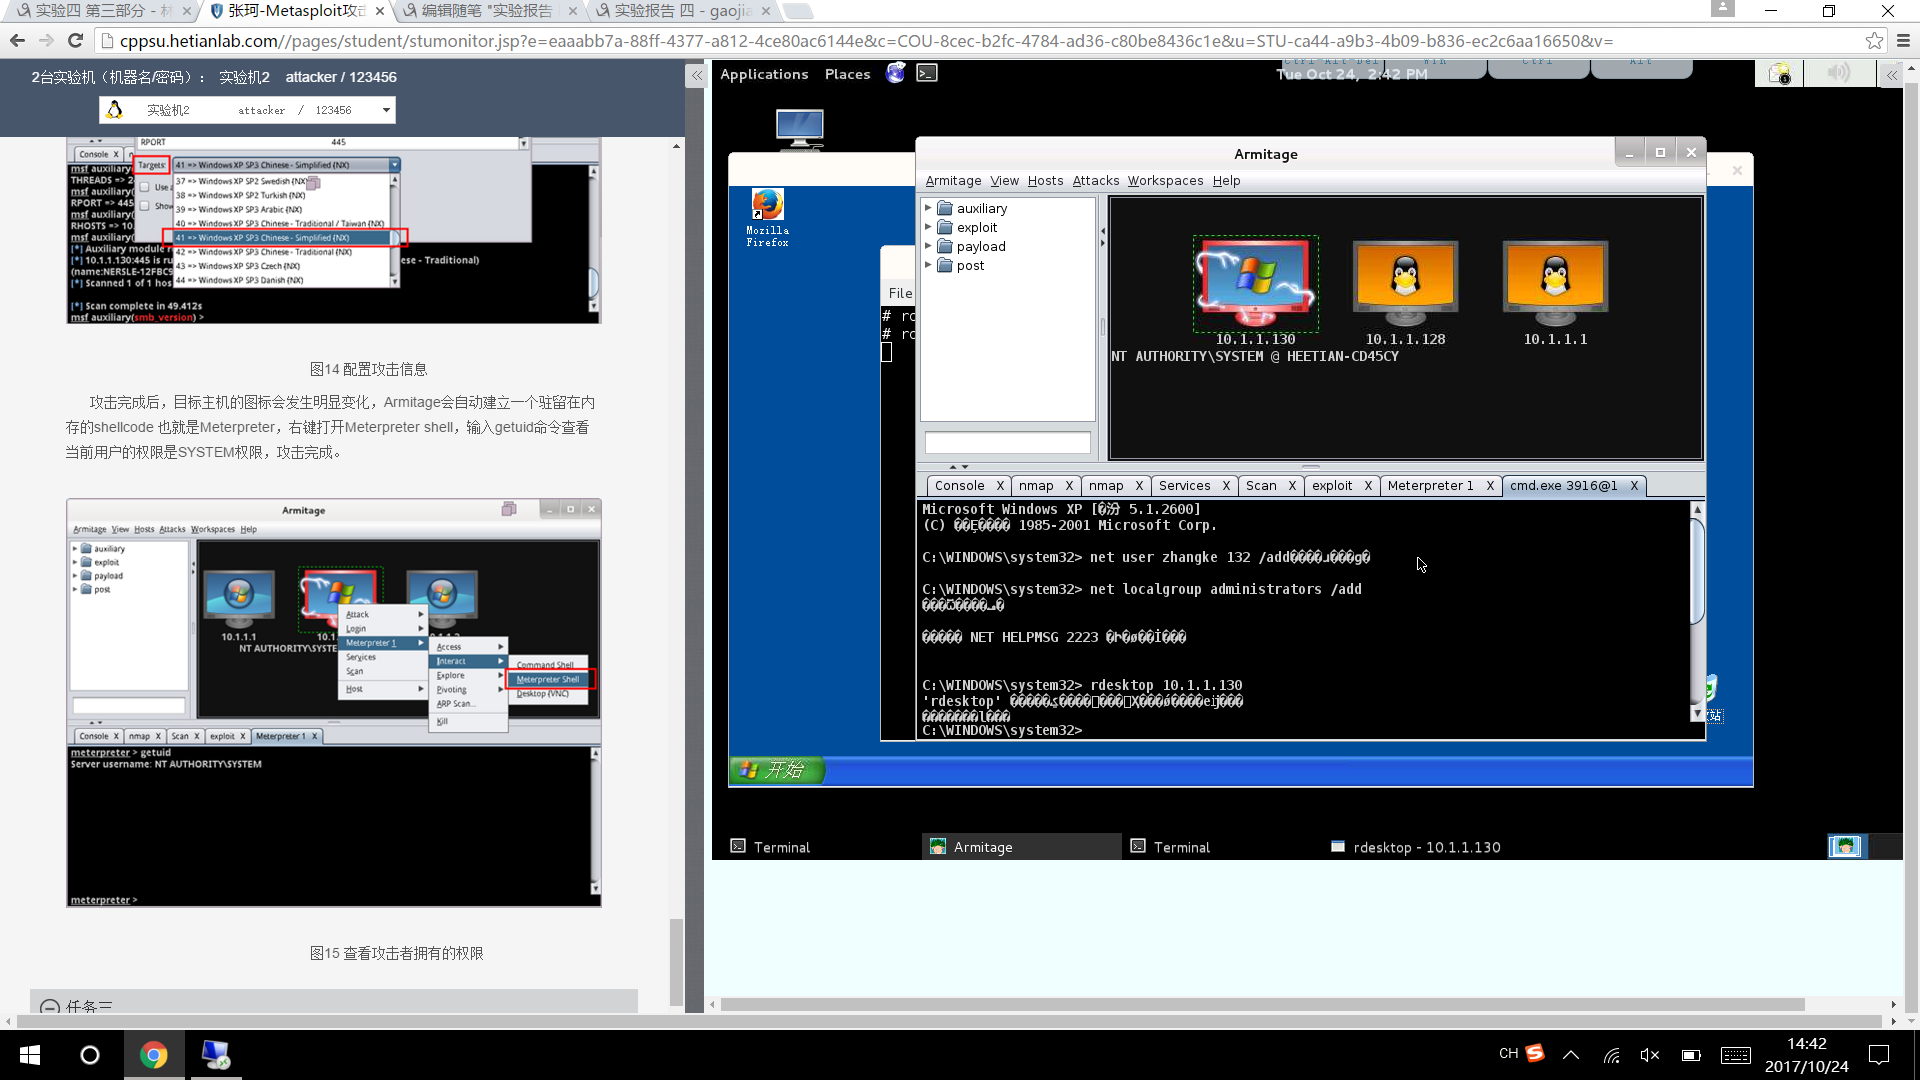Open the Hosts menu in Armitage
This screenshot has height=1080, width=1920.
click(1045, 181)
